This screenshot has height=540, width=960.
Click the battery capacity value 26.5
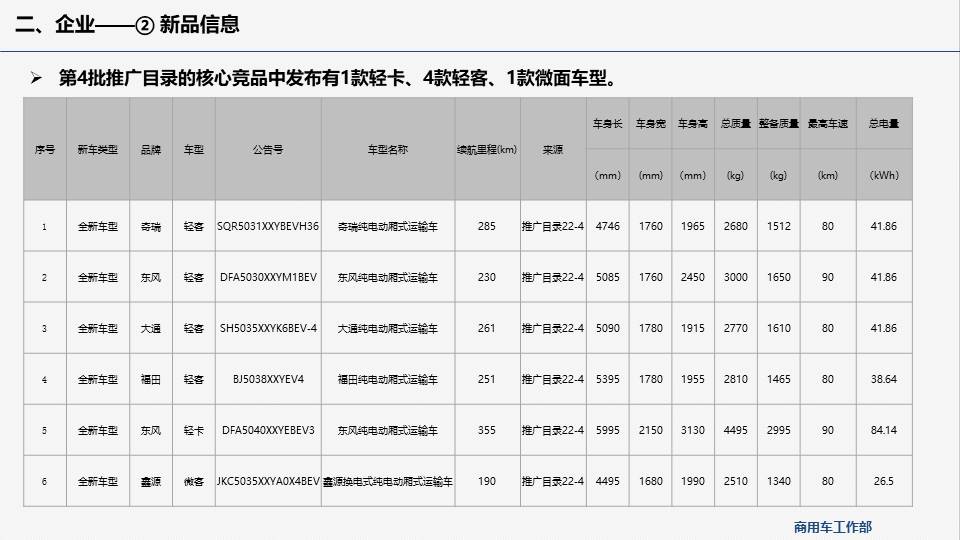[x=883, y=481]
